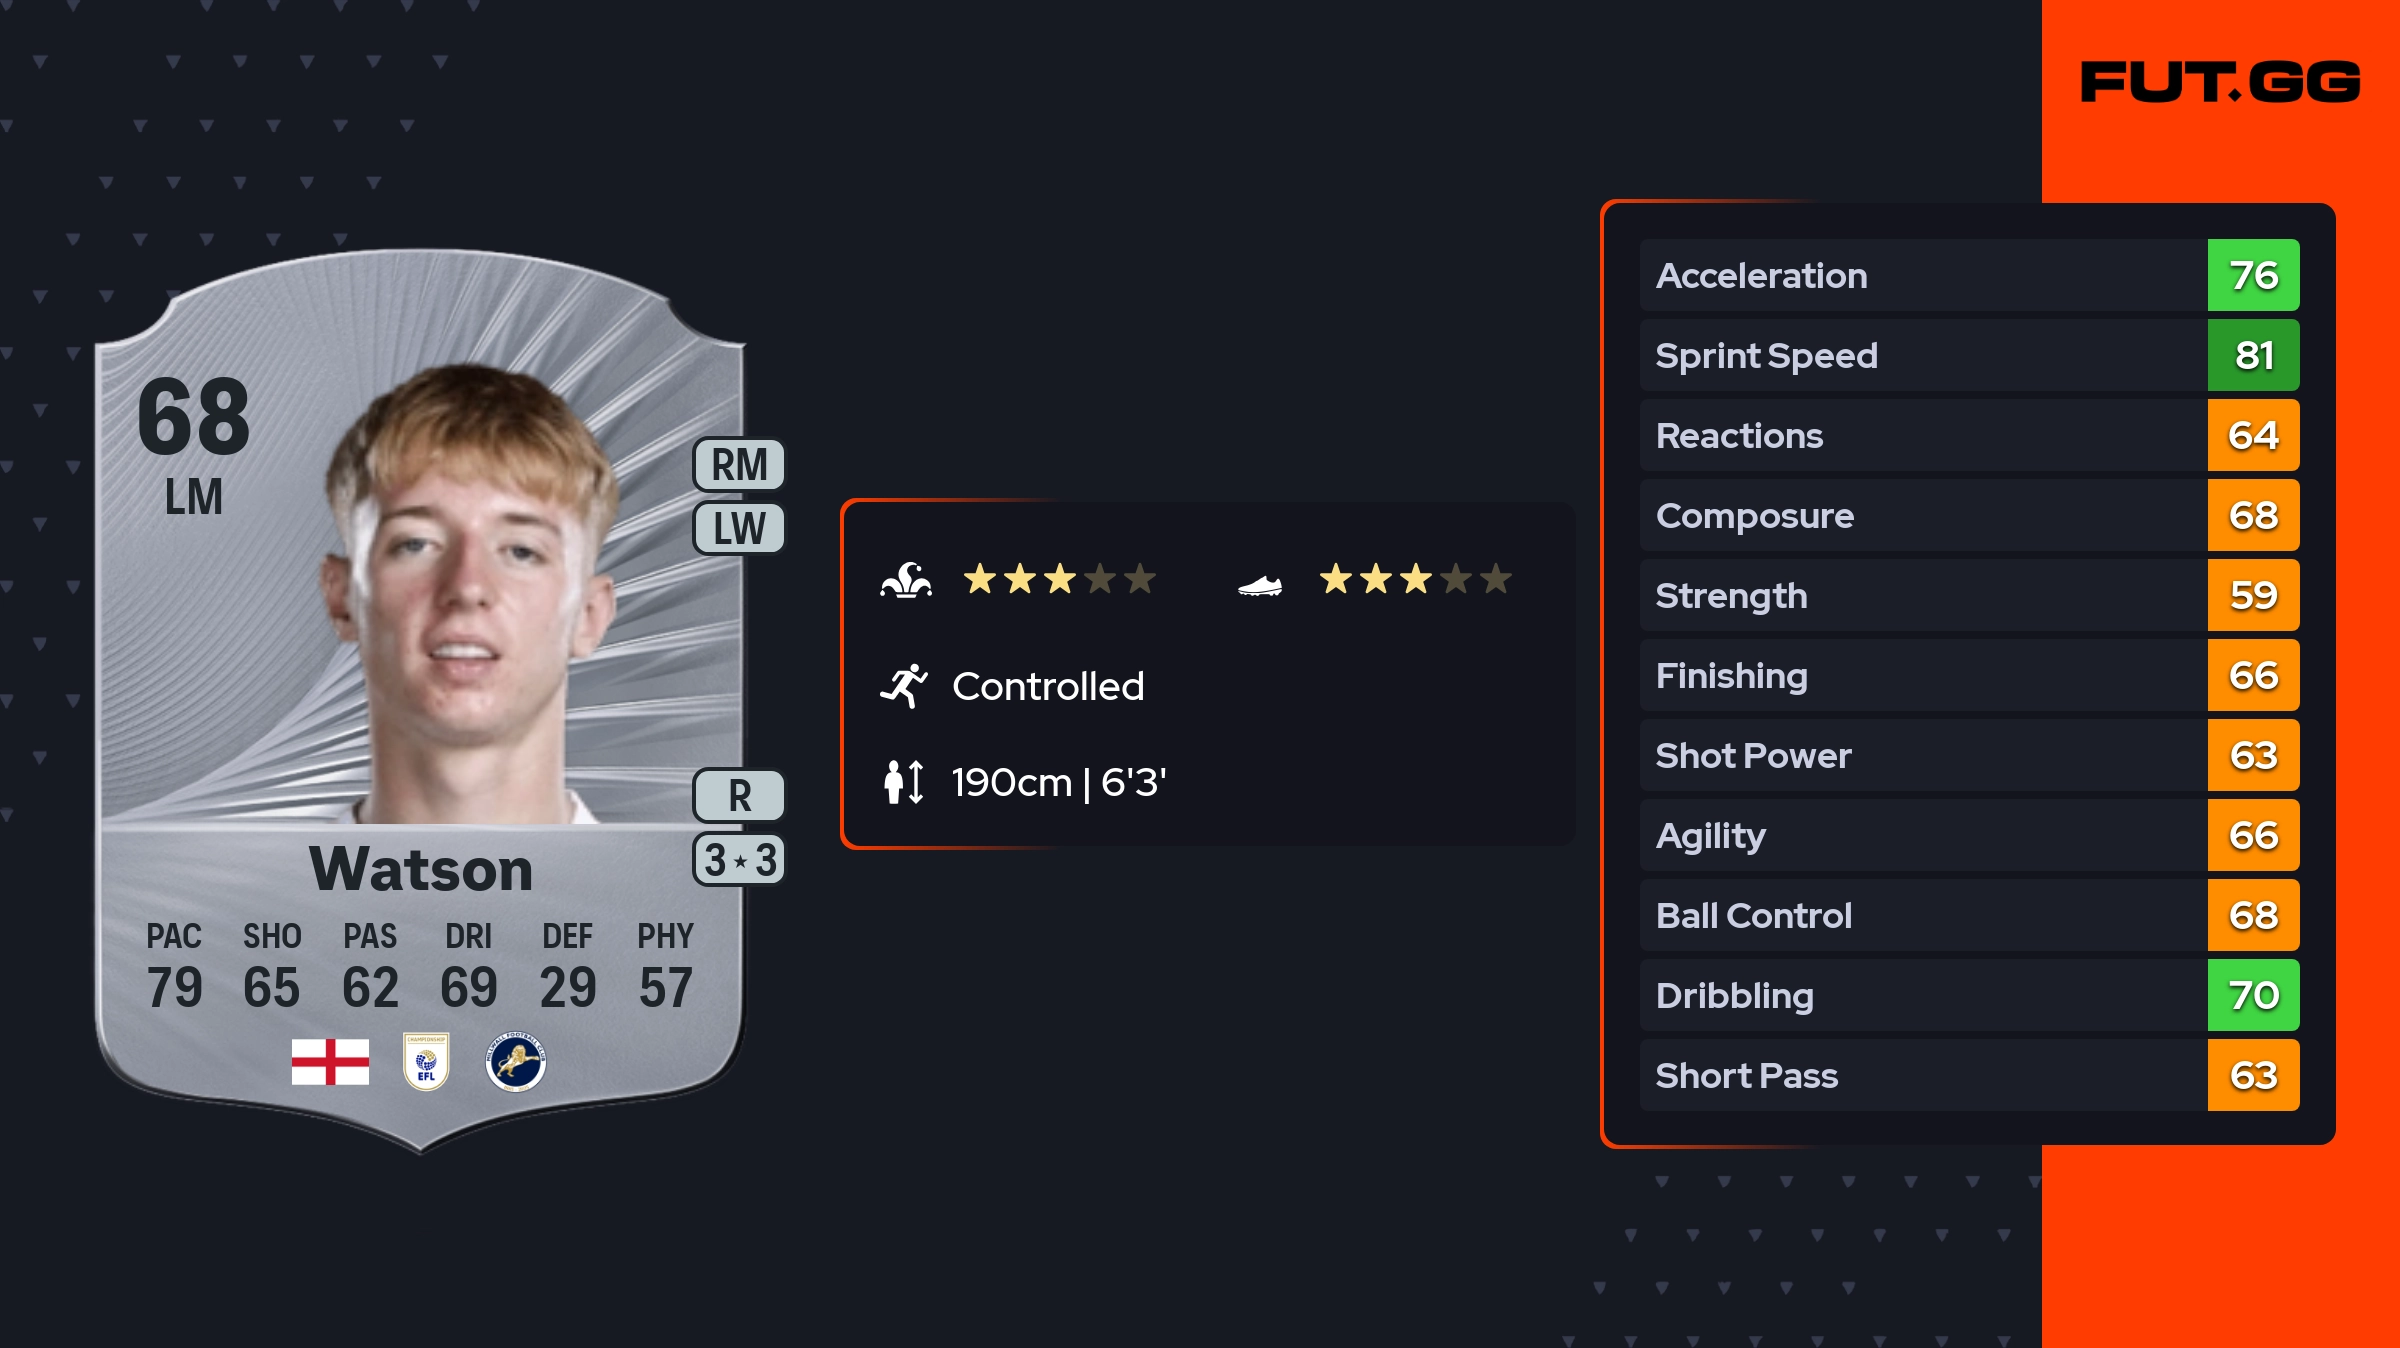Click the FUT.GG logo
2400x1348 pixels.
pyautogui.click(x=2220, y=82)
